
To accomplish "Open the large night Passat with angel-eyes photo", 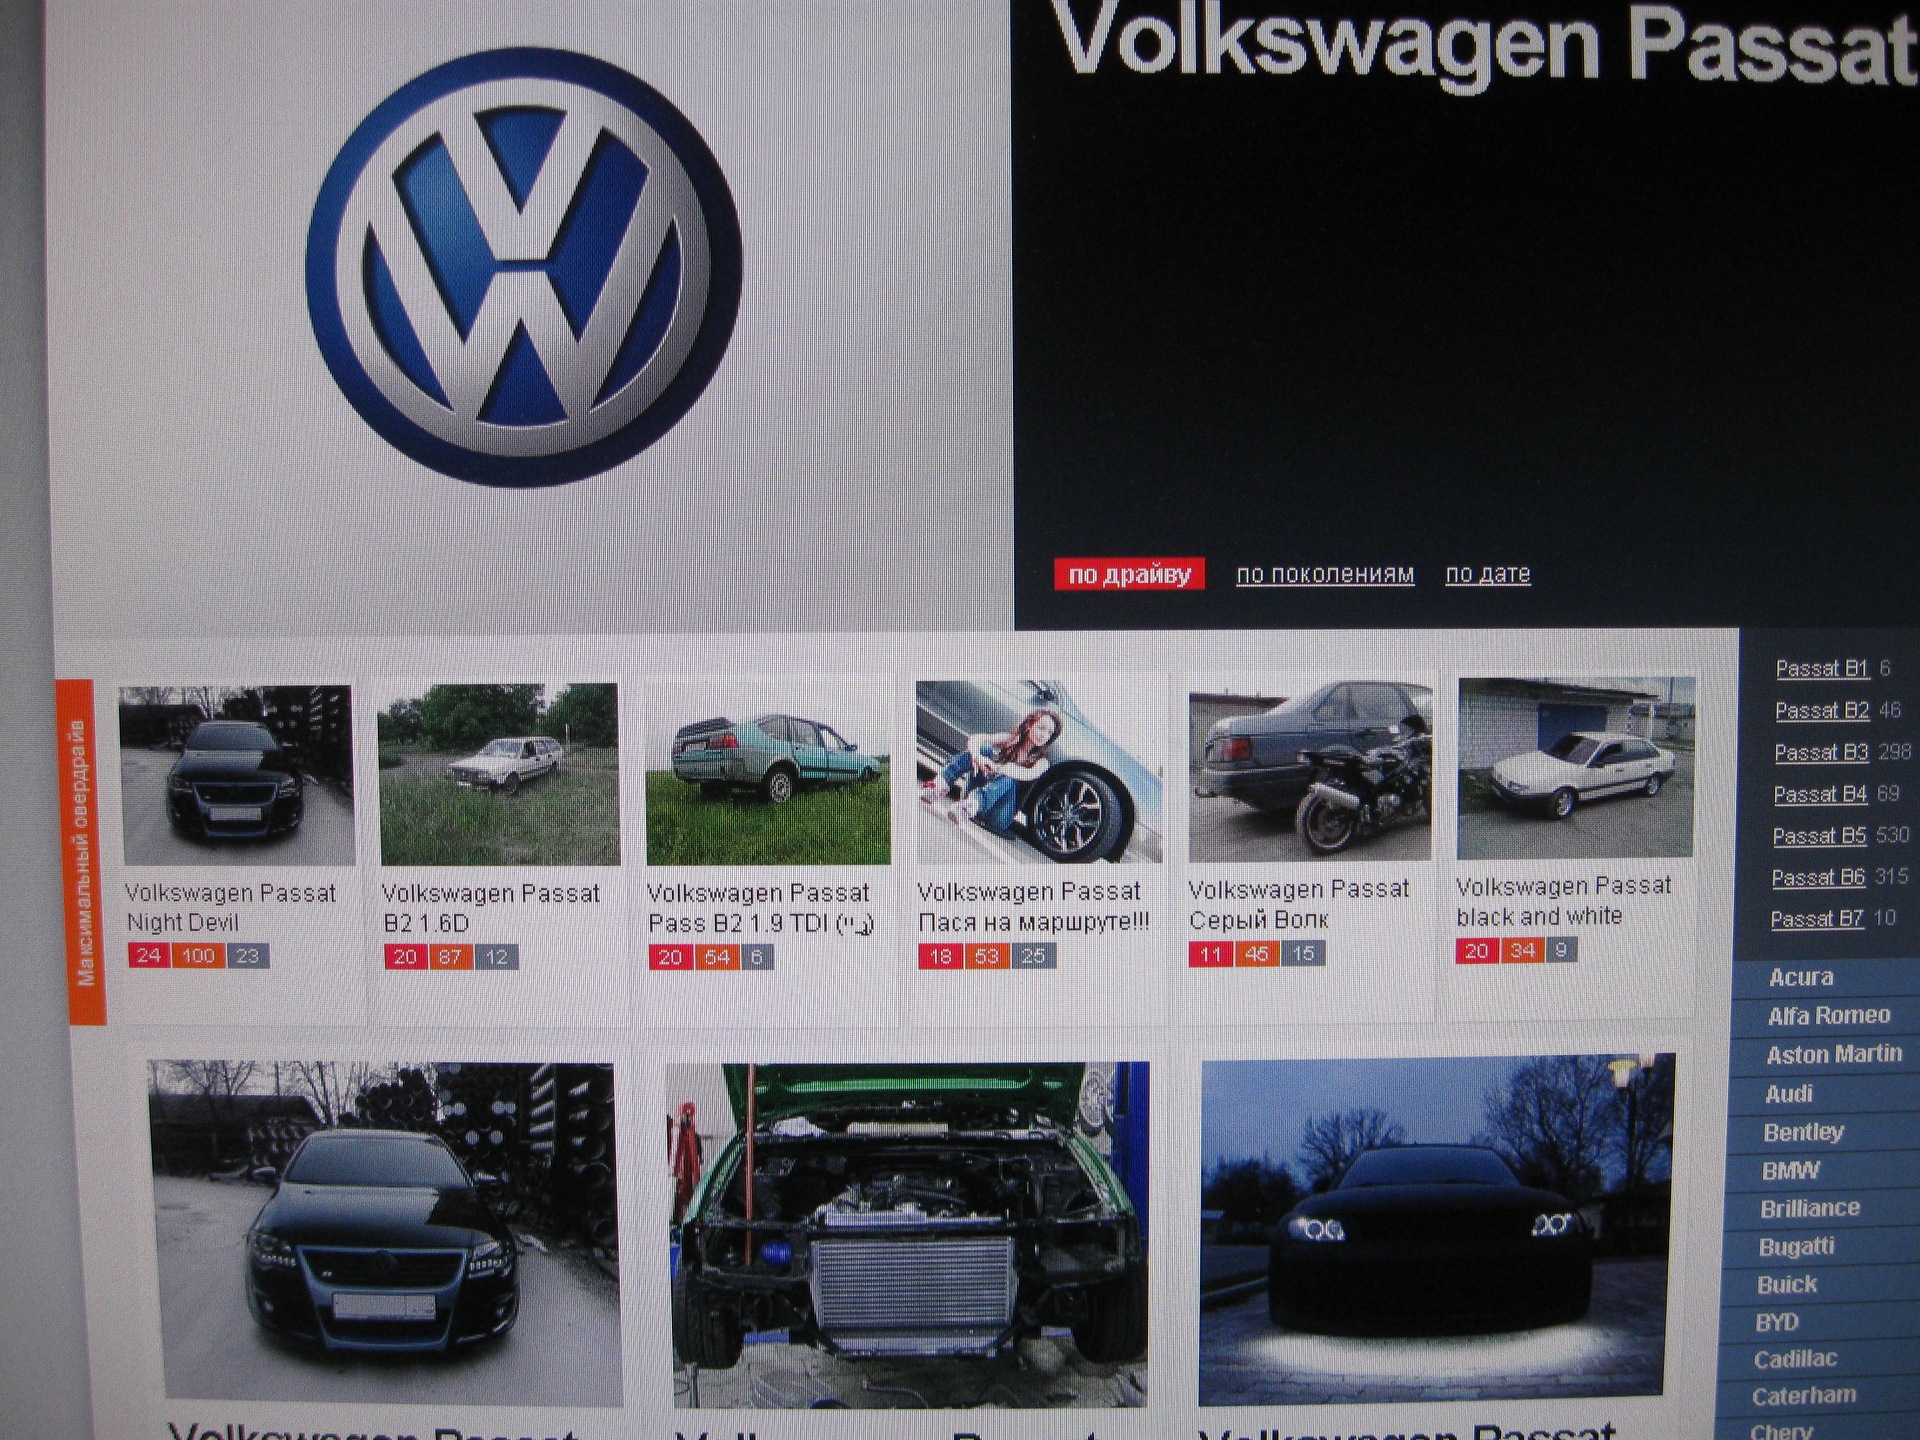I will 1436,1230.
